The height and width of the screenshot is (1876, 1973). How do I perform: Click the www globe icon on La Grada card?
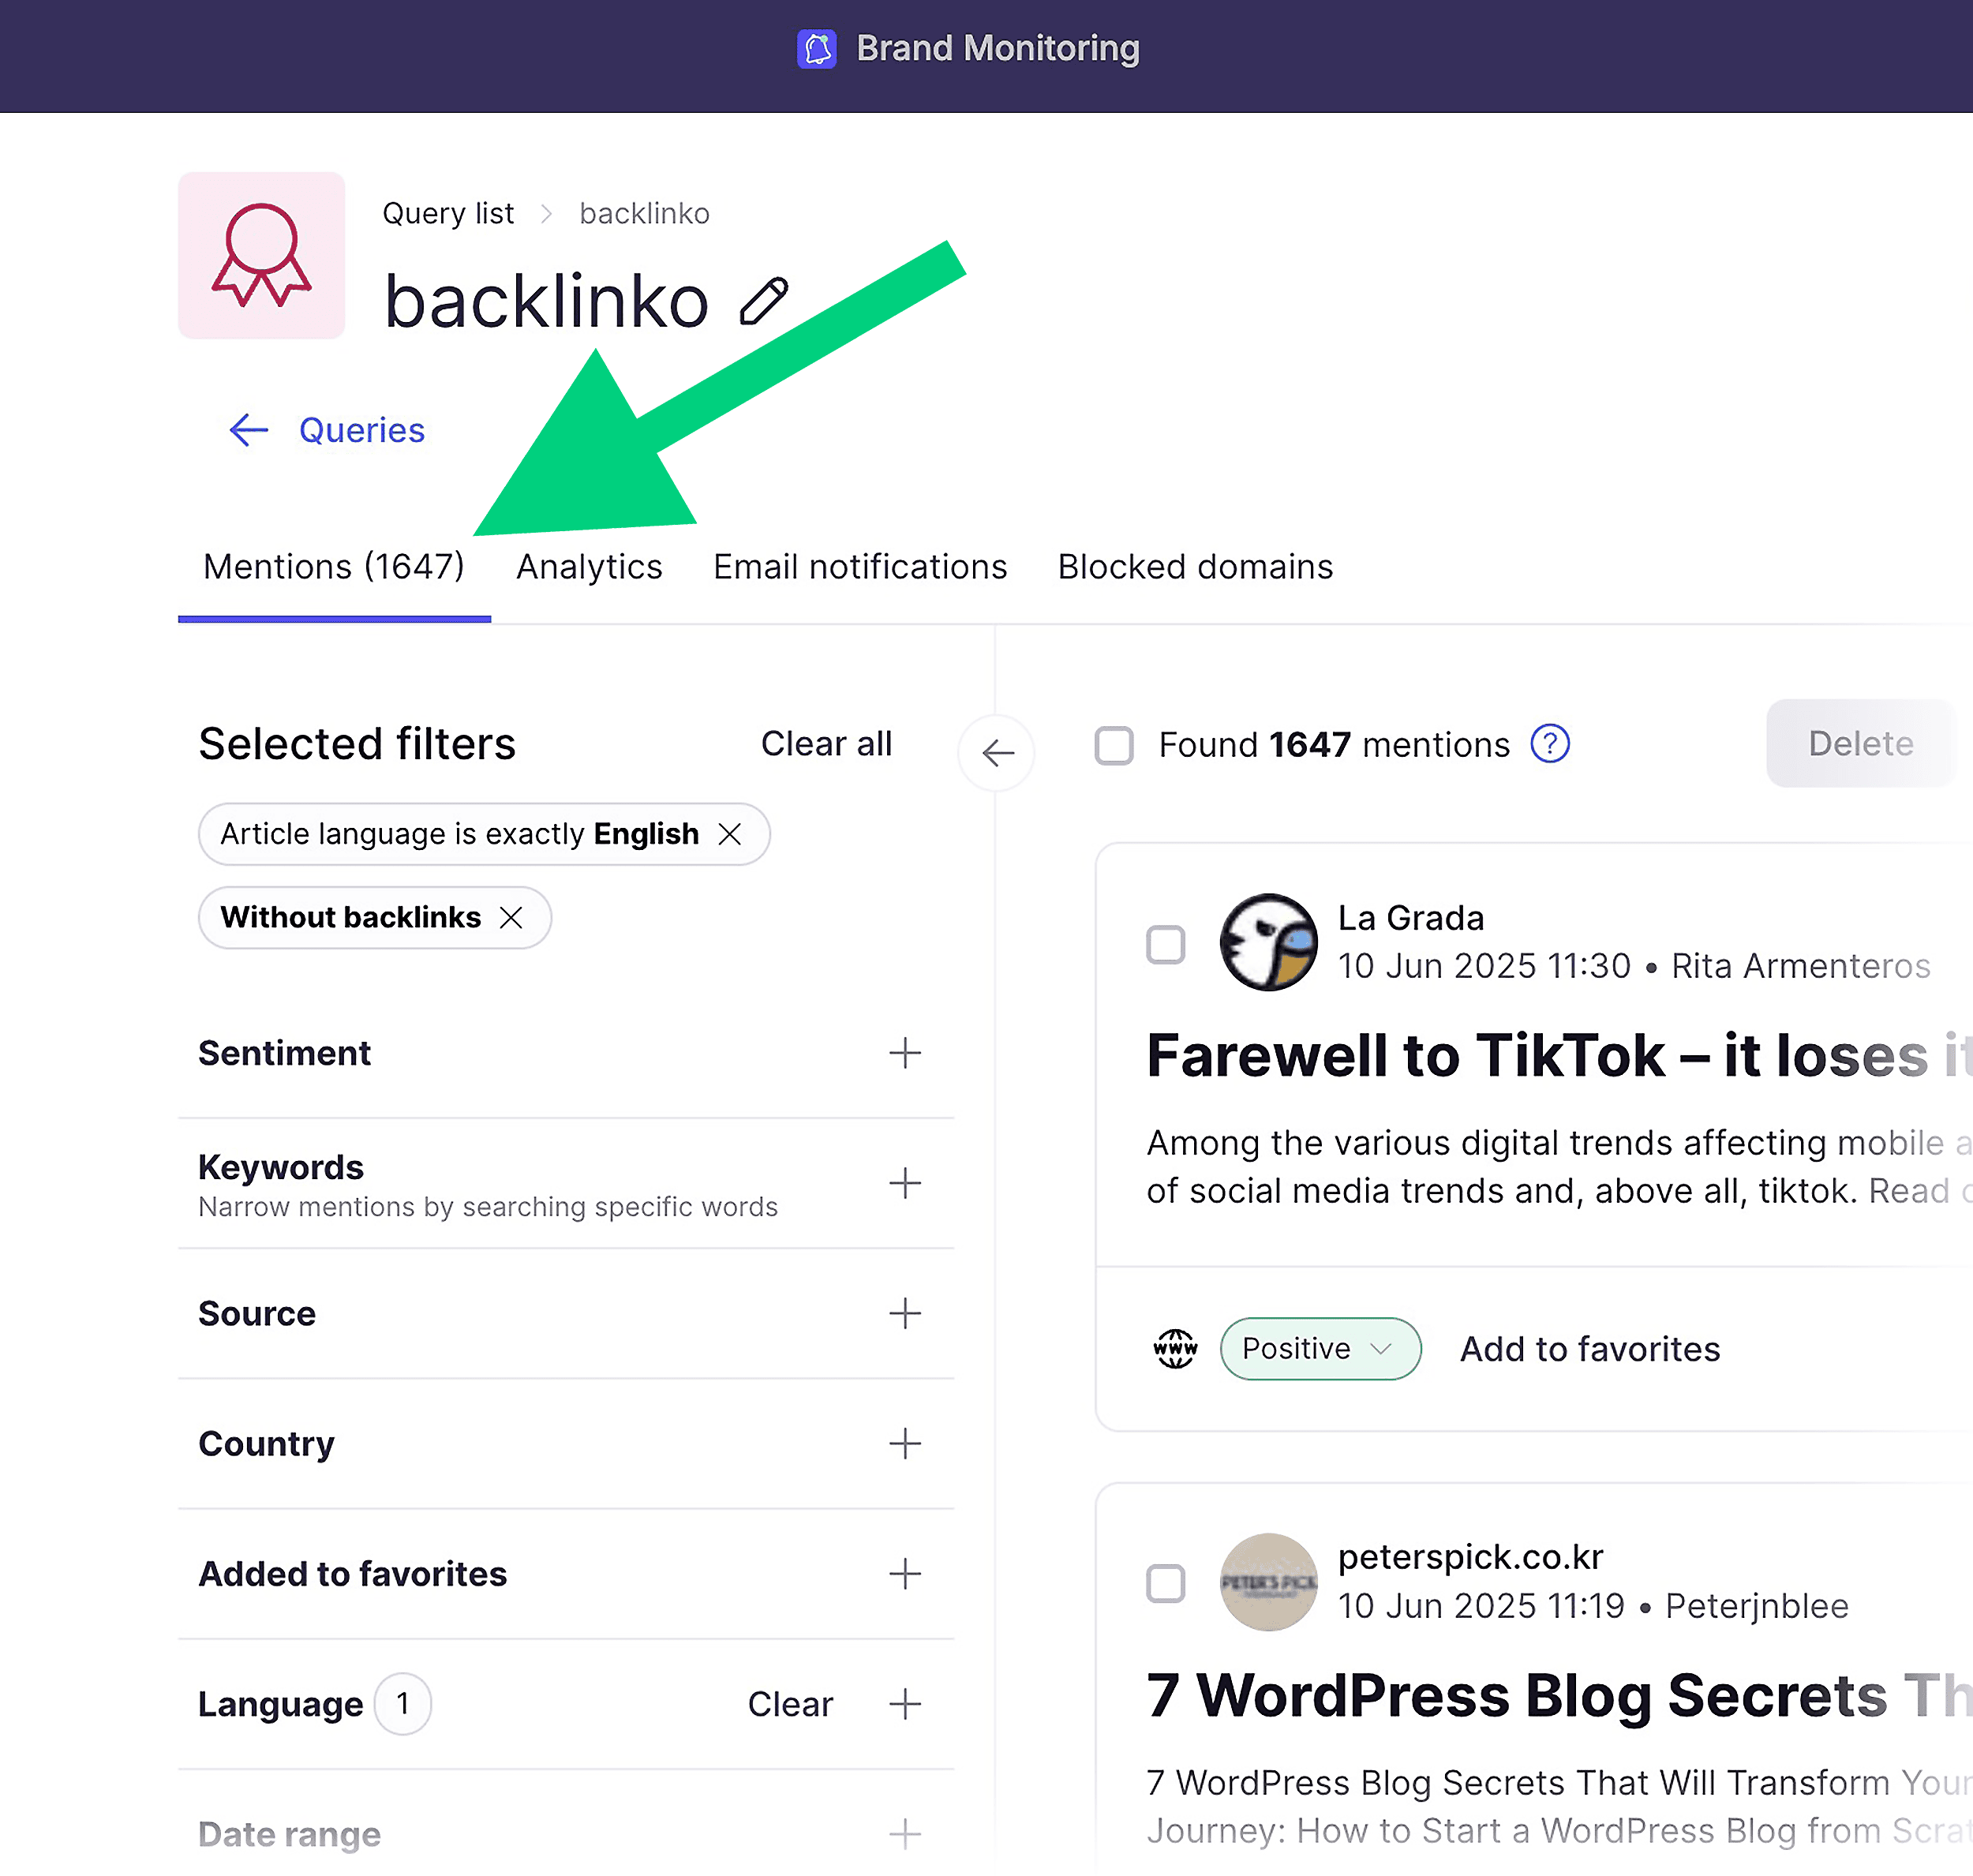point(1175,1348)
